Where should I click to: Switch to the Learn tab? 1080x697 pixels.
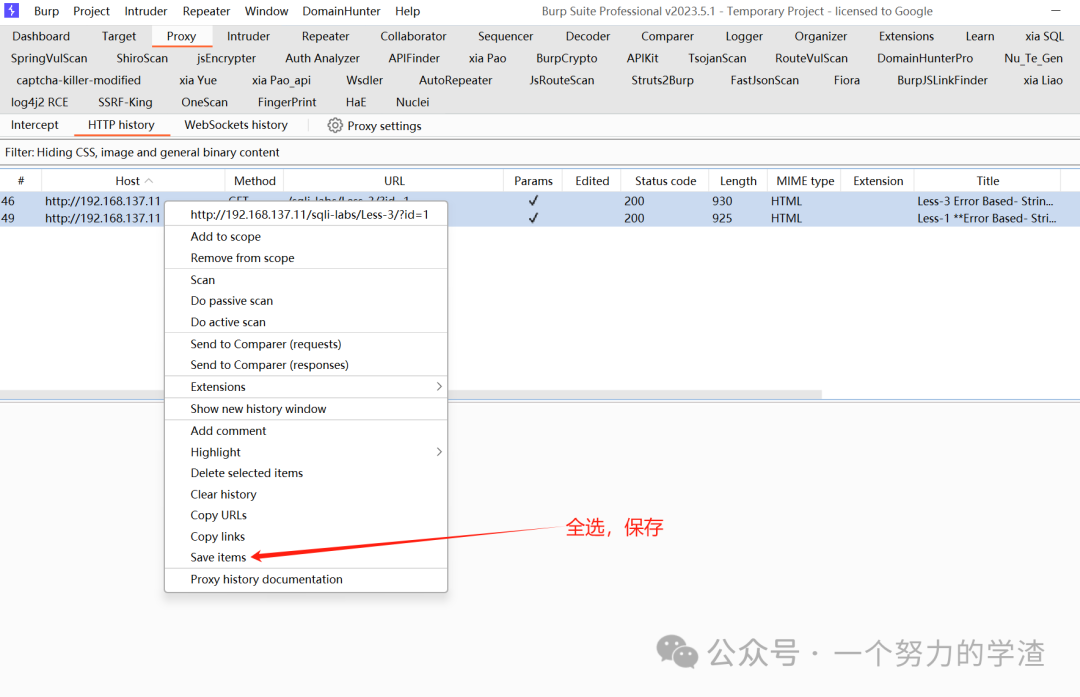tap(980, 37)
